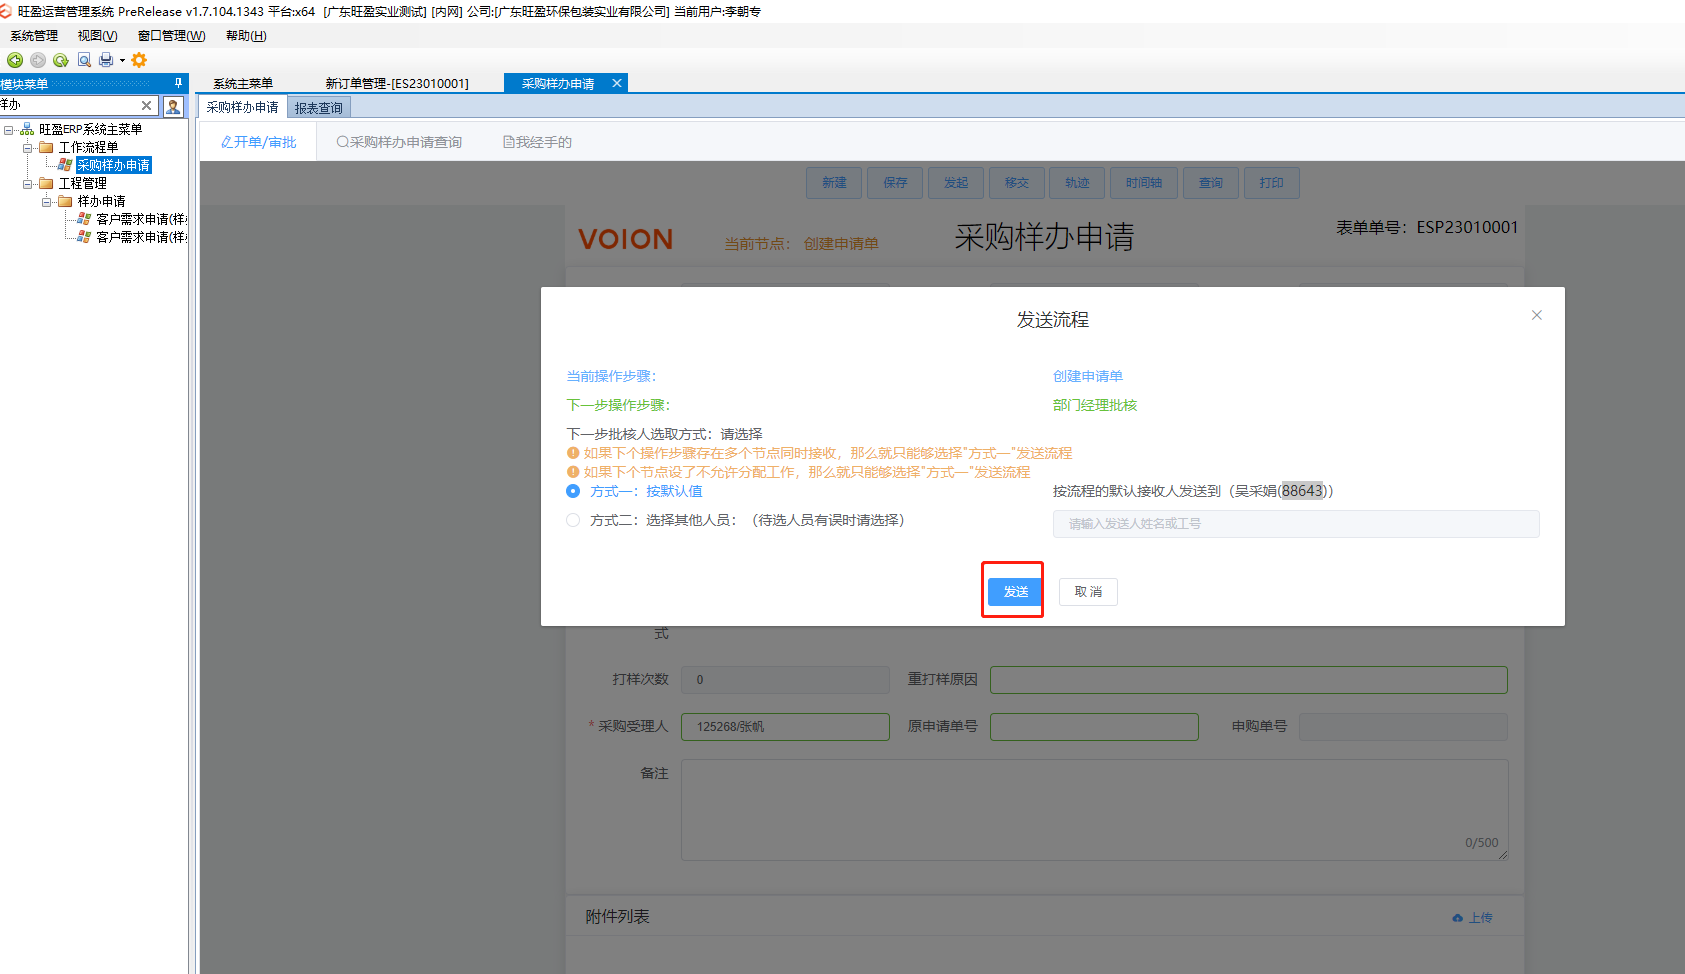Click the 工作流程单 folder icon
The height and width of the screenshot is (974, 1685).
(46, 147)
